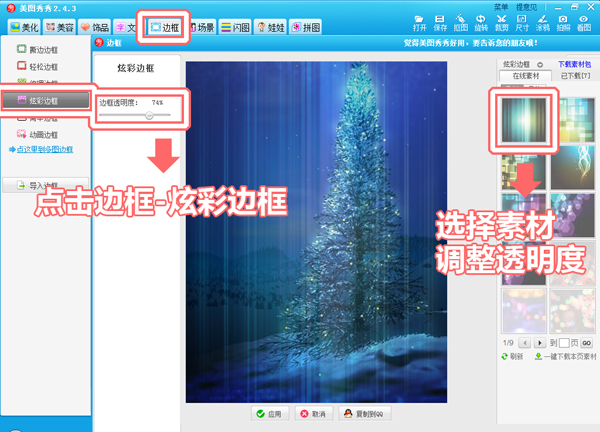
Task: Select the 涂鸦 doodle icon
Action: (x=543, y=23)
